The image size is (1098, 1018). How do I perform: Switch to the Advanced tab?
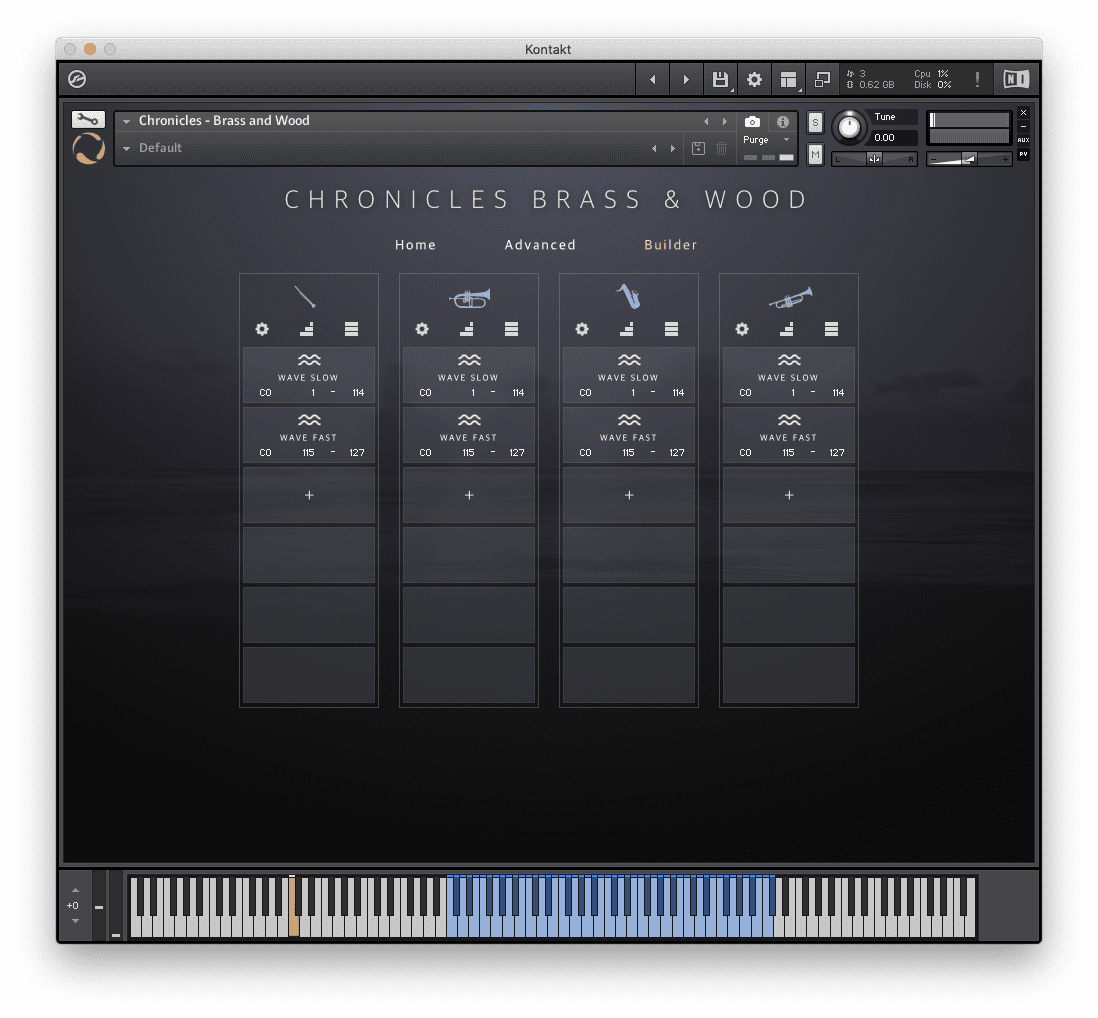coord(540,245)
